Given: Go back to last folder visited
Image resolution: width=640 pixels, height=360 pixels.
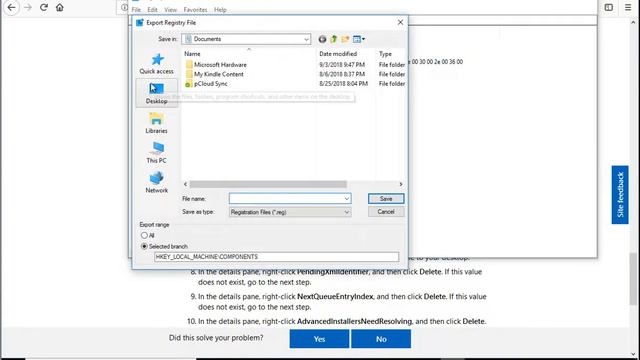Looking at the screenshot, I should click(x=322, y=39).
